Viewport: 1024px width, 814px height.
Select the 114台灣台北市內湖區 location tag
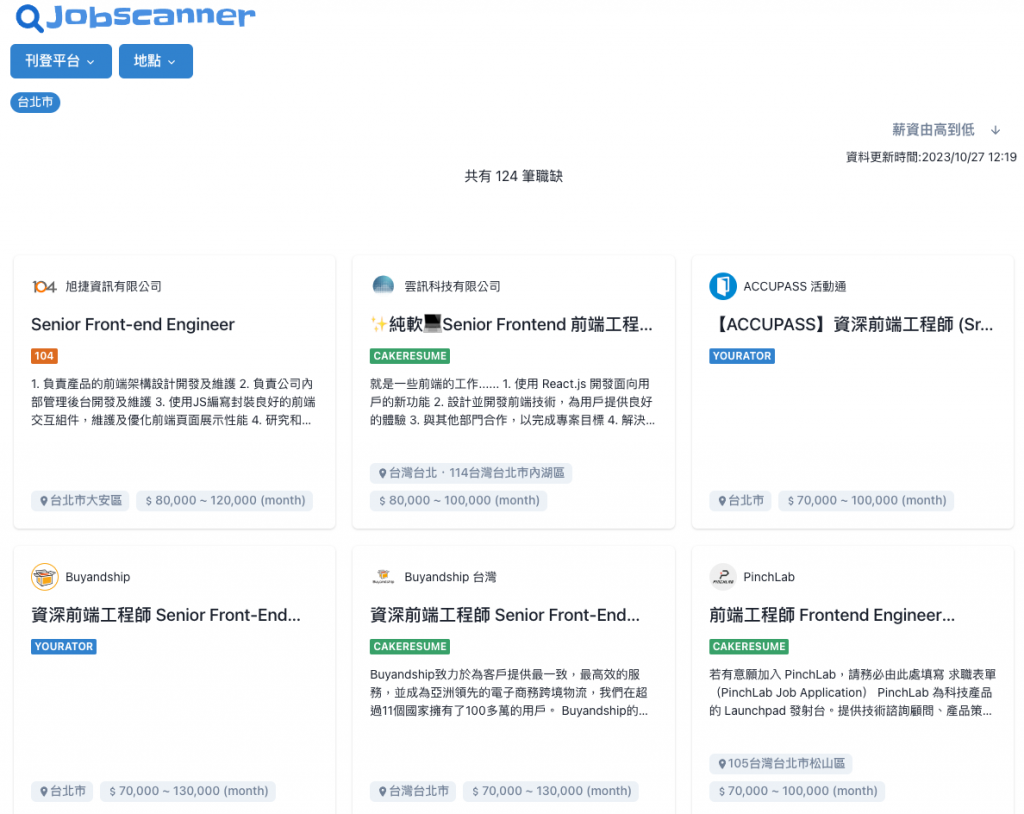(x=471, y=472)
